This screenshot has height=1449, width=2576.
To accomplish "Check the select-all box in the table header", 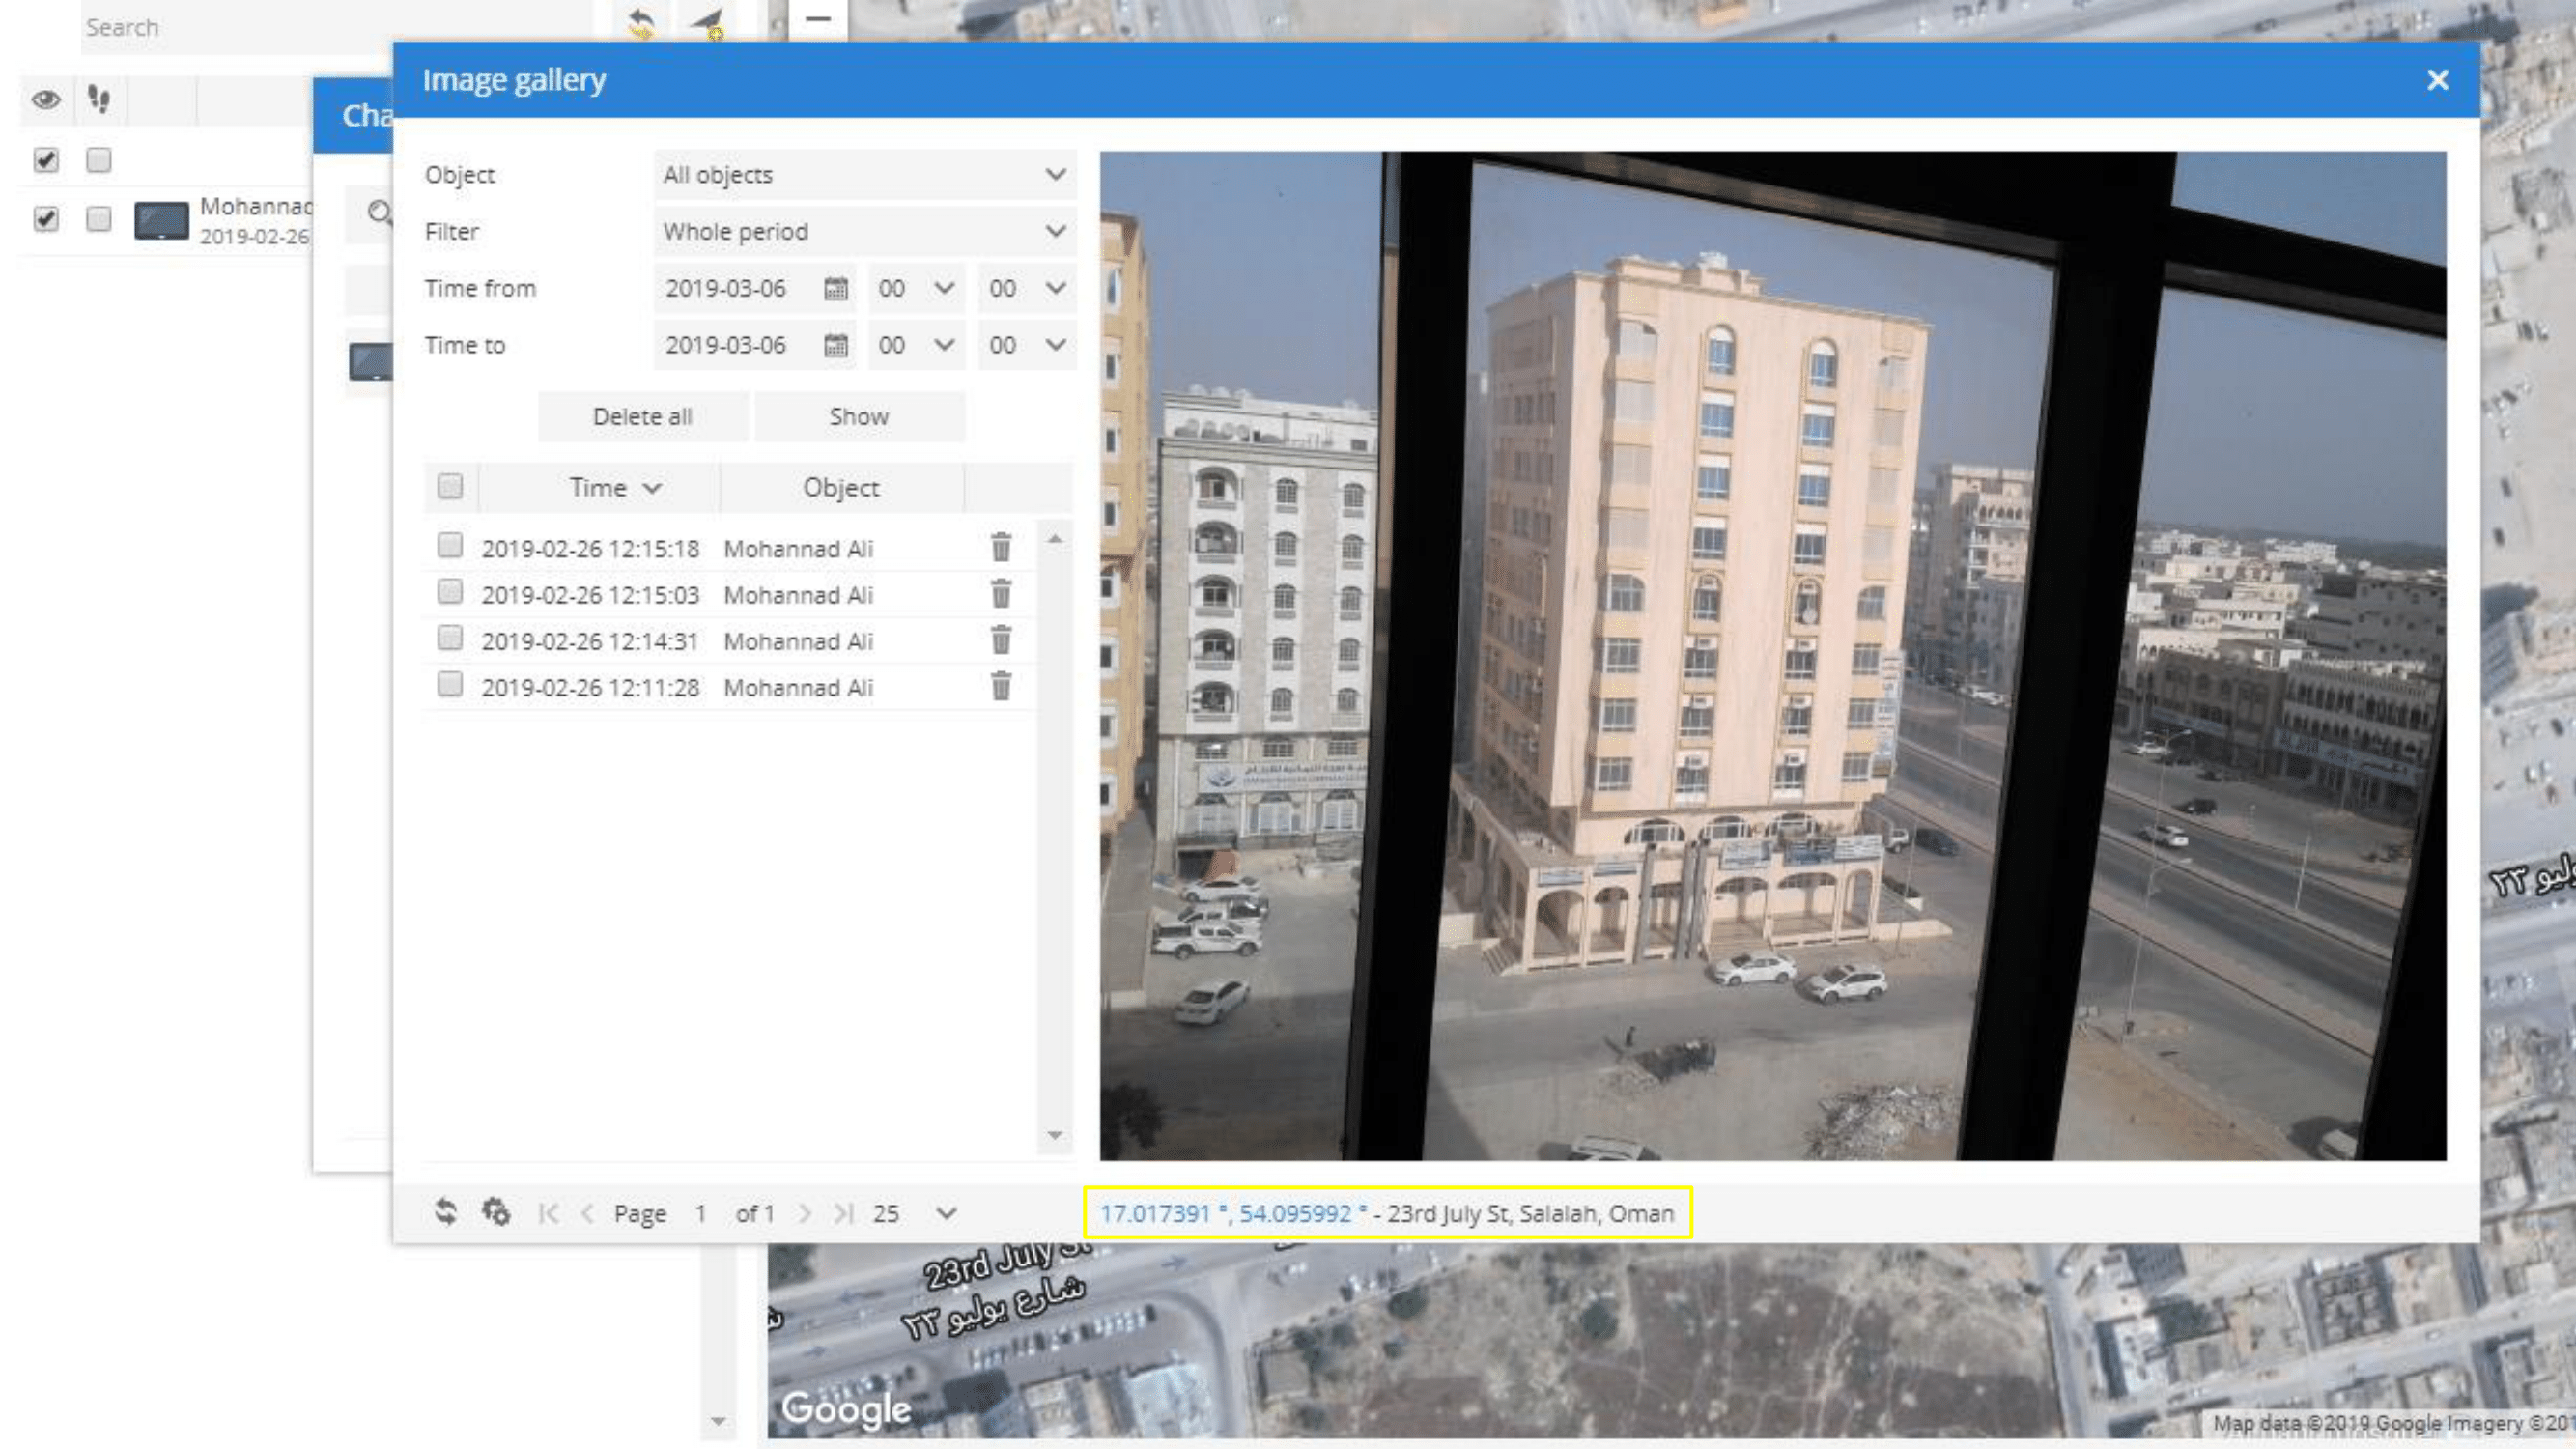I will (x=450, y=487).
